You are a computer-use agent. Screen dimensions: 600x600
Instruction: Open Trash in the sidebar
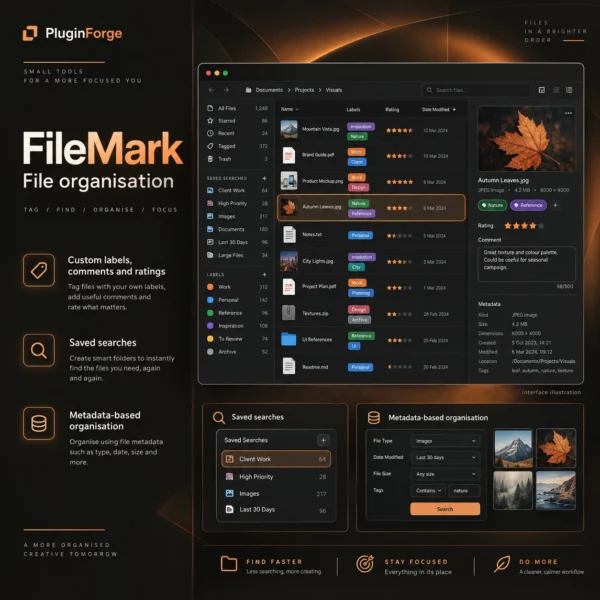coord(237,159)
